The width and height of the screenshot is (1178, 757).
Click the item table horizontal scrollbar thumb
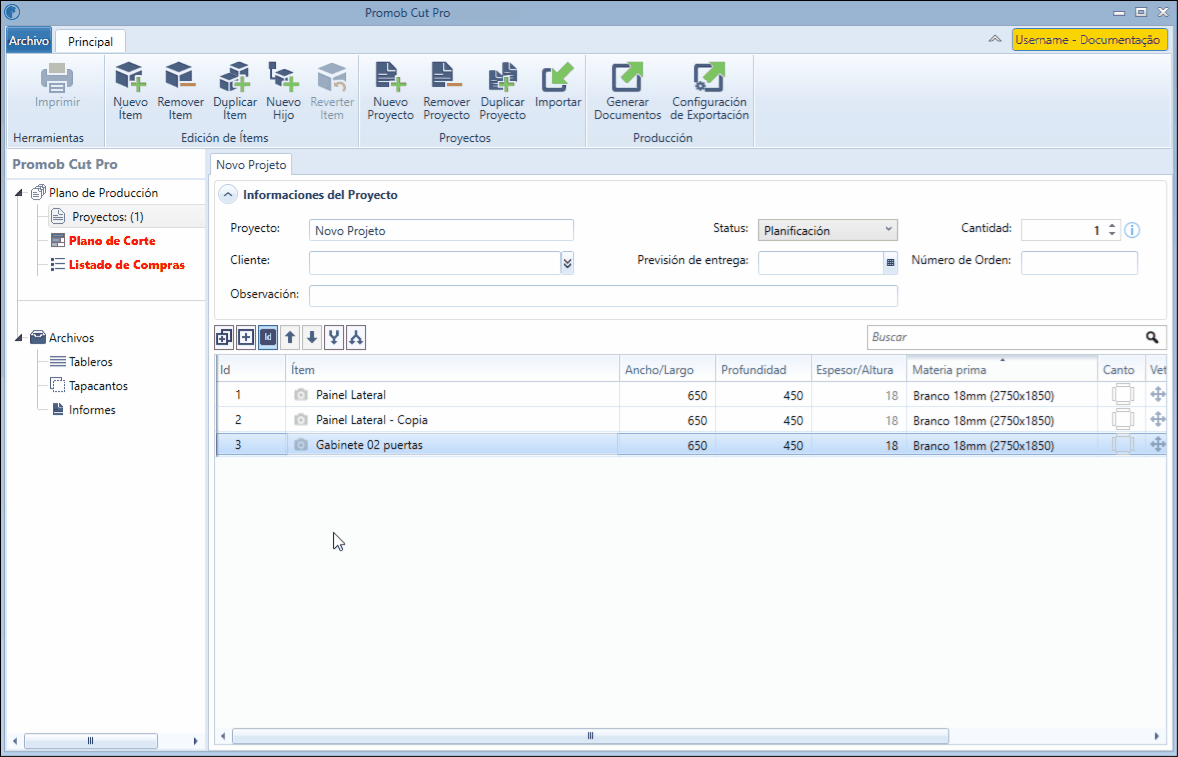coord(590,736)
